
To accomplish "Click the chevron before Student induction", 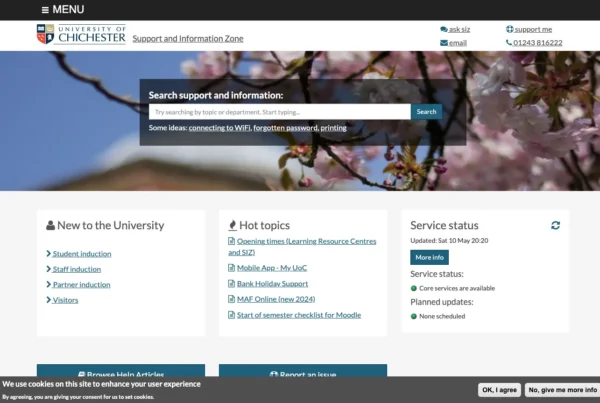I will pos(49,253).
